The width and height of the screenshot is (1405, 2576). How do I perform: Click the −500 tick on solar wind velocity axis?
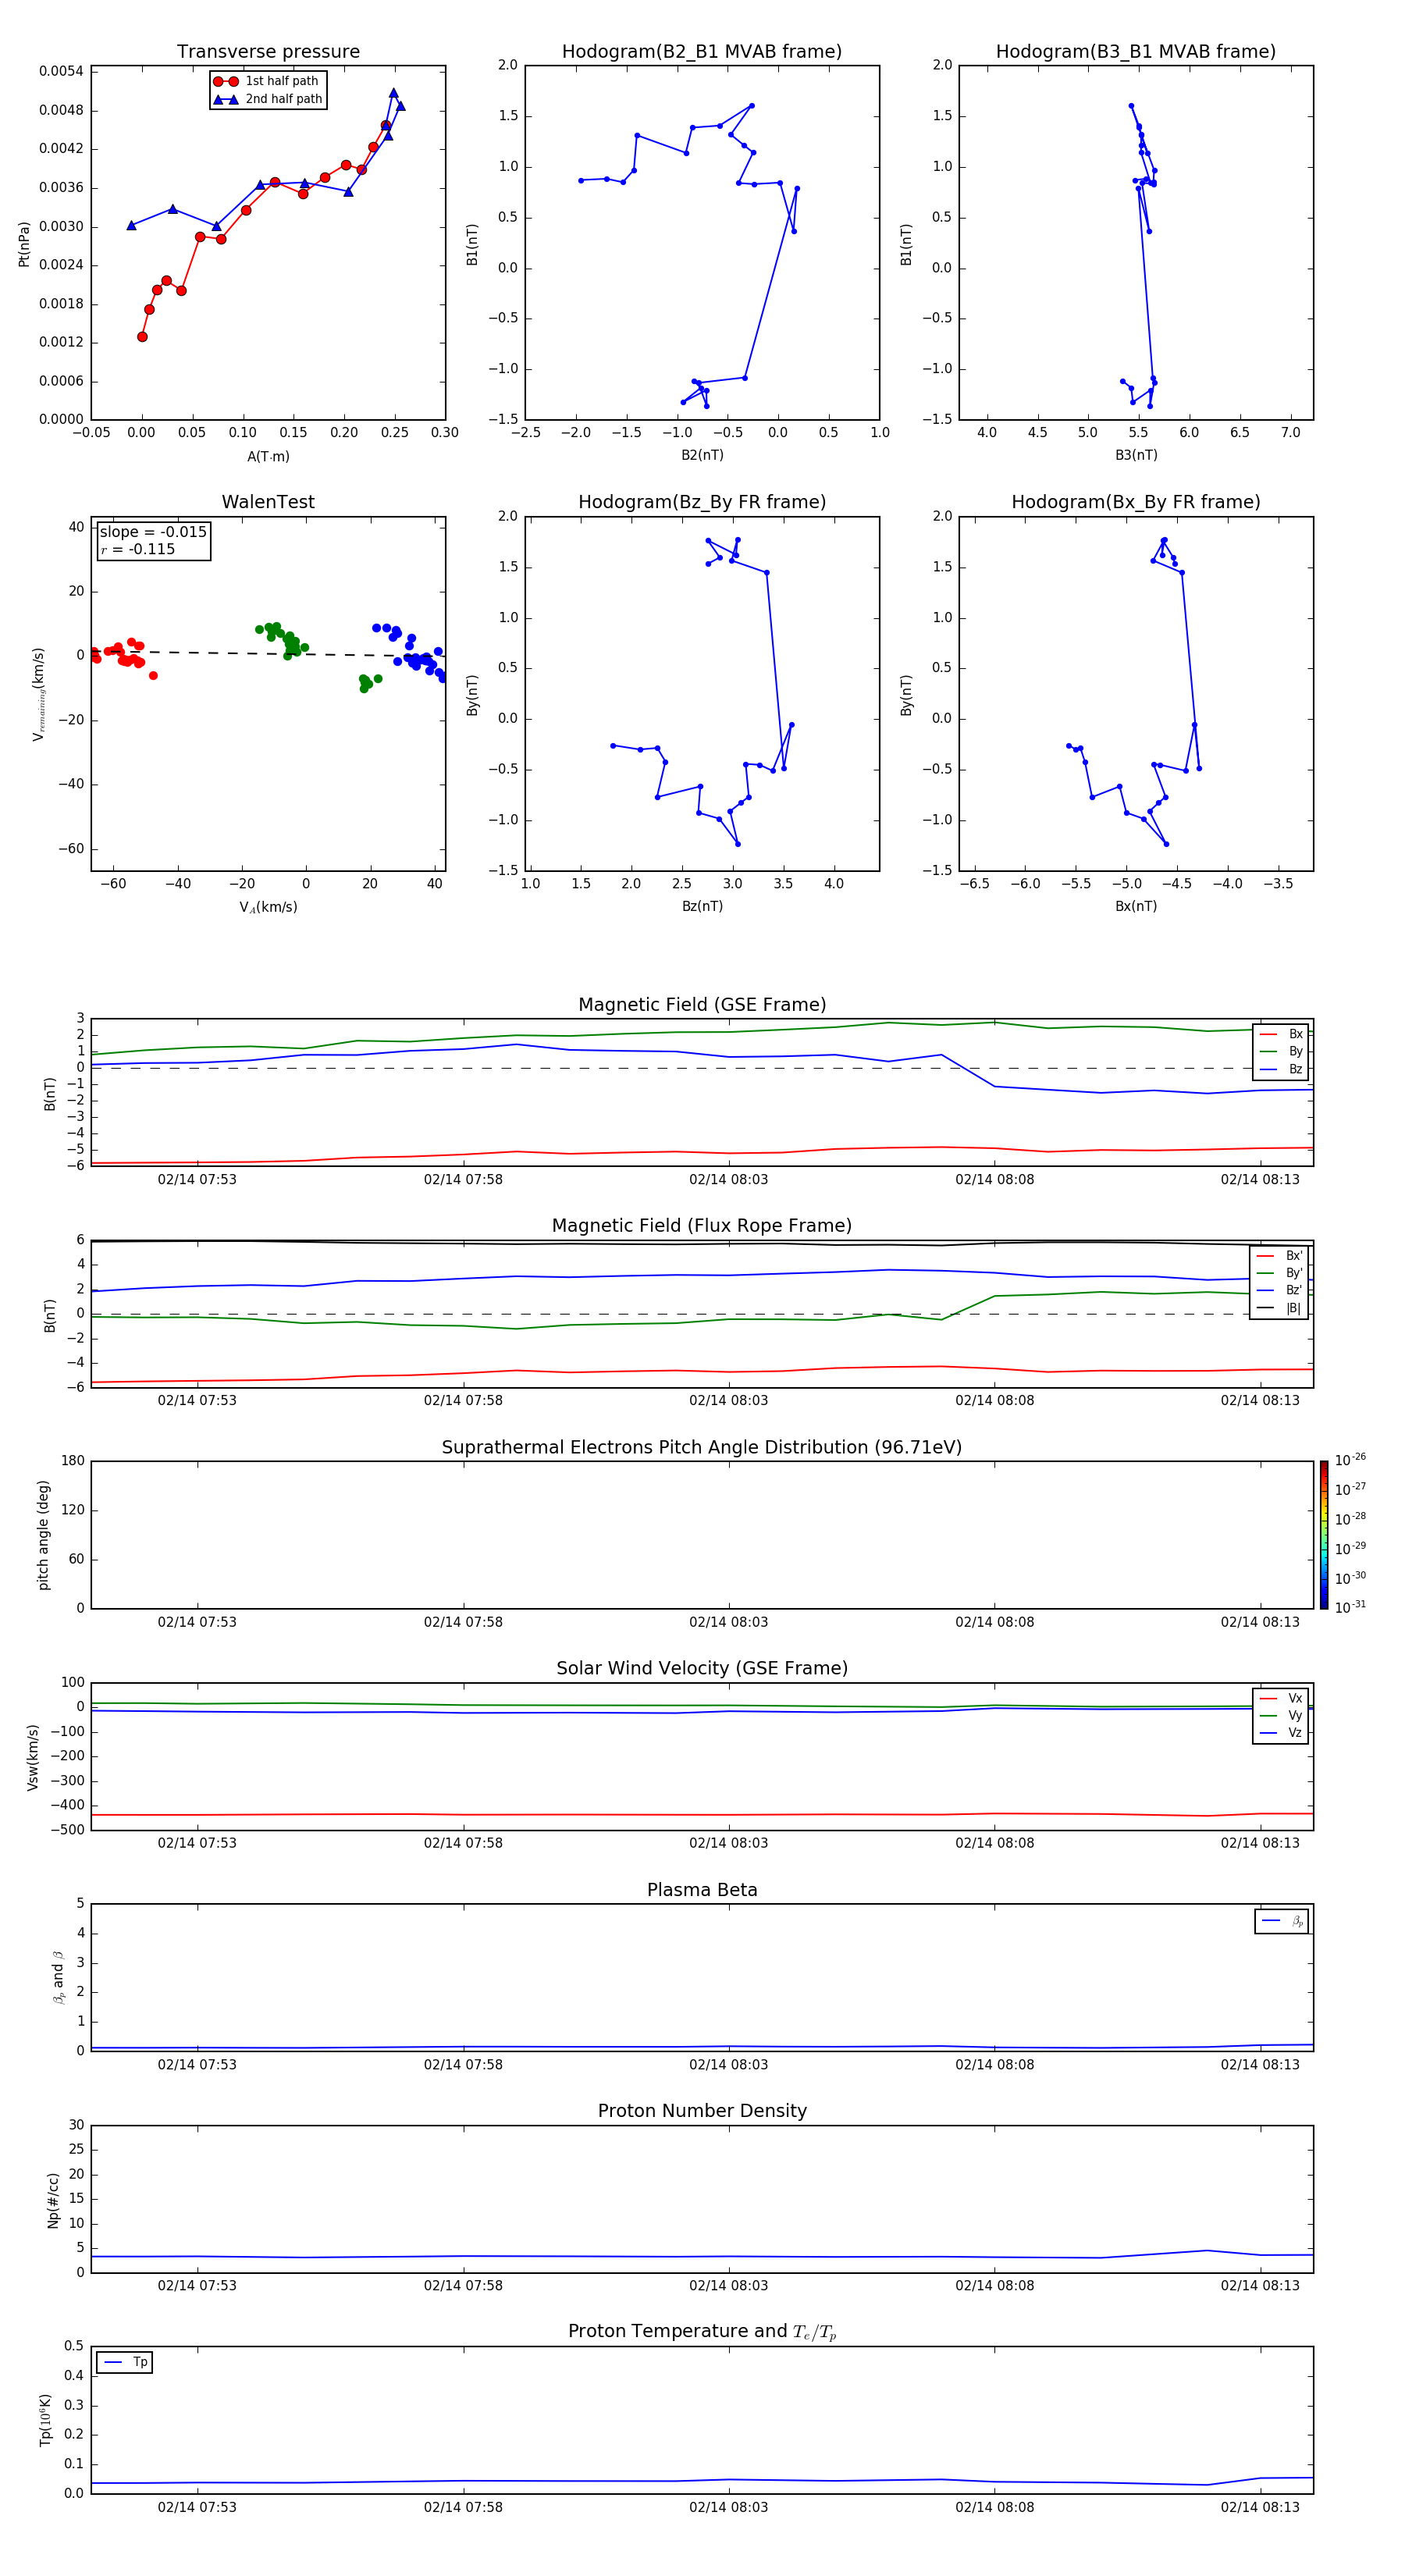[66, 1831]
